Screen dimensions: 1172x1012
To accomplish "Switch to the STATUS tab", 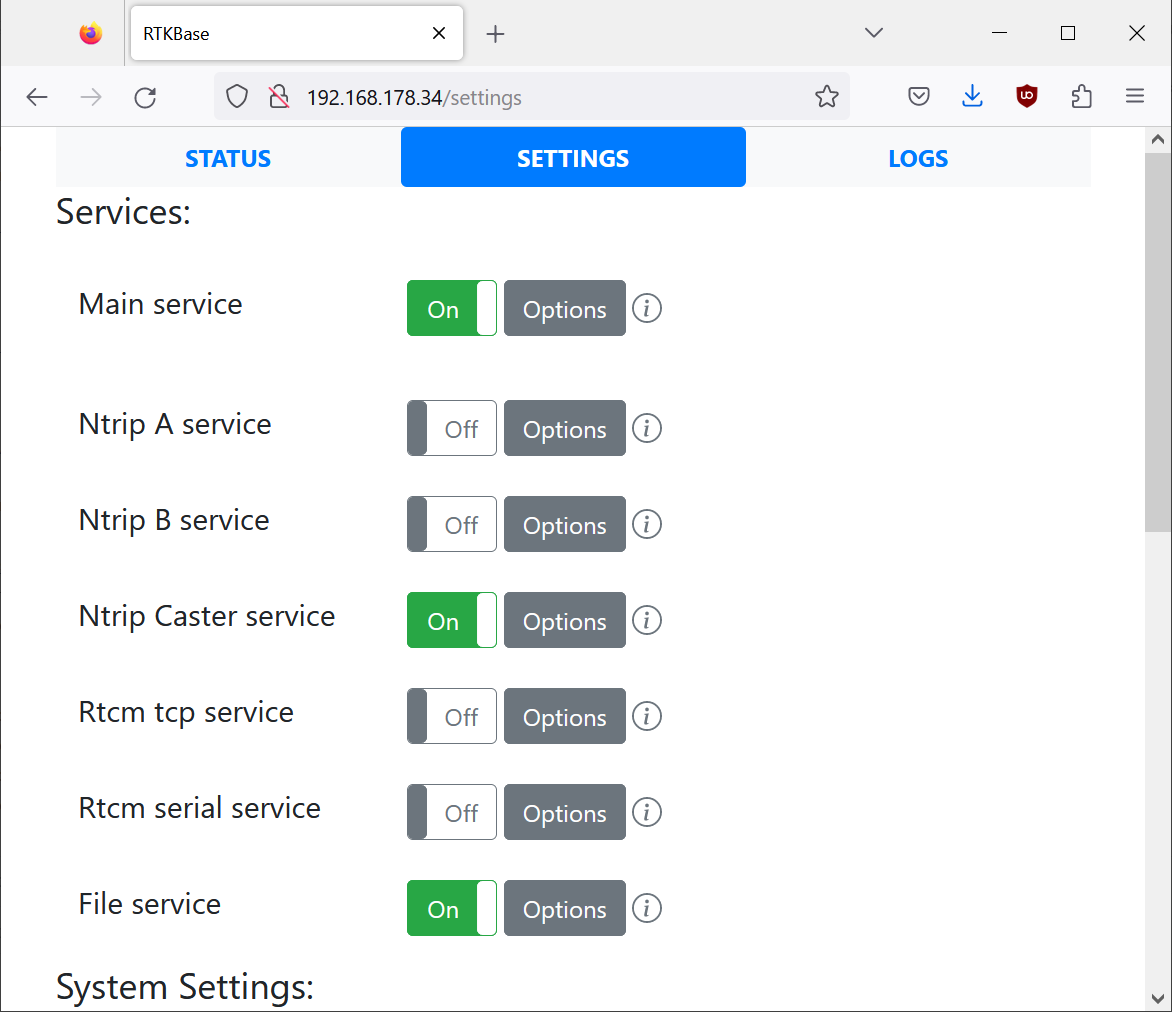I will pos(228,159).
